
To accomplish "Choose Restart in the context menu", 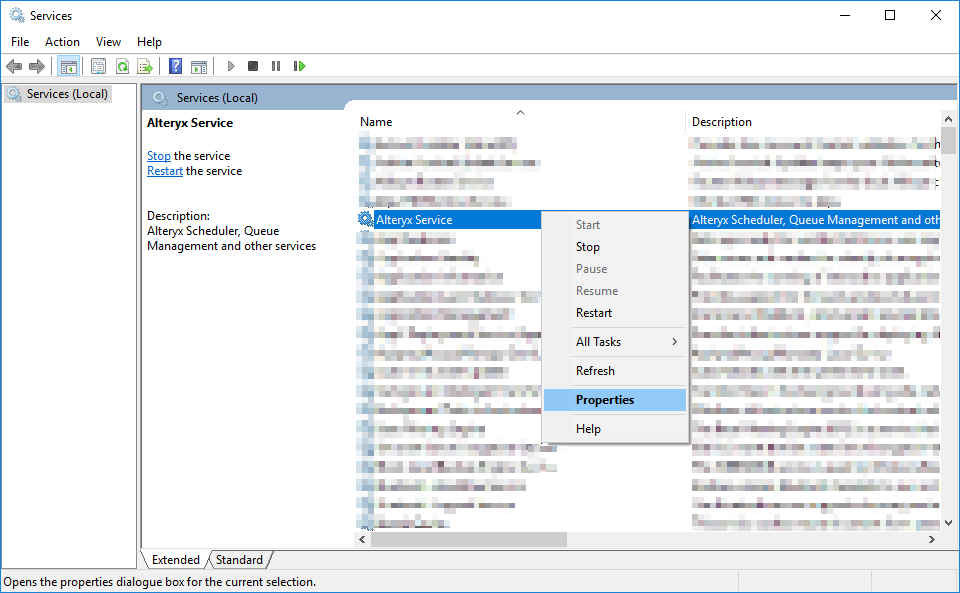I will click(x=615, y=313).
